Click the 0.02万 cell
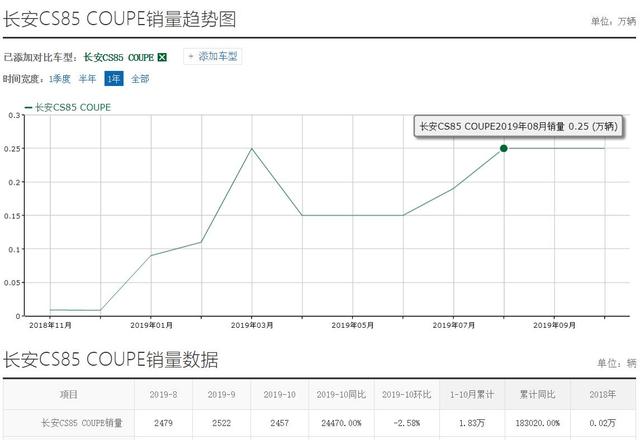640x440 pixels. click(602, 423)
